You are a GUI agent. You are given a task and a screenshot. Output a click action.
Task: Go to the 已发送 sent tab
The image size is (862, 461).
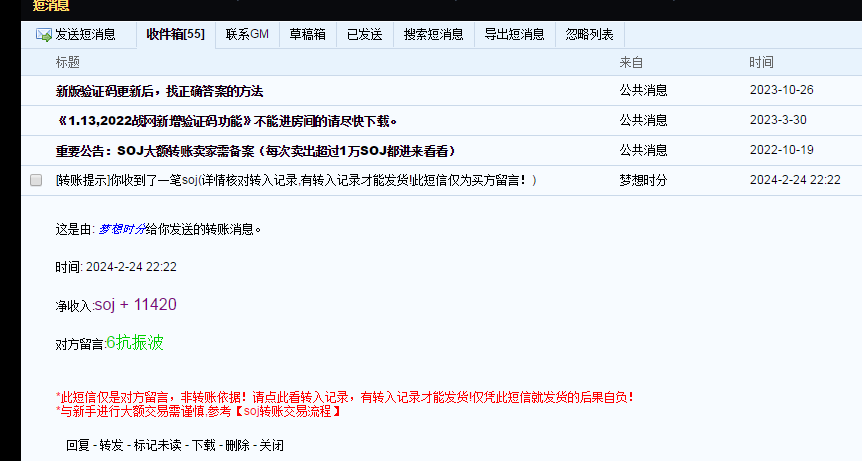tap(364, 35)
